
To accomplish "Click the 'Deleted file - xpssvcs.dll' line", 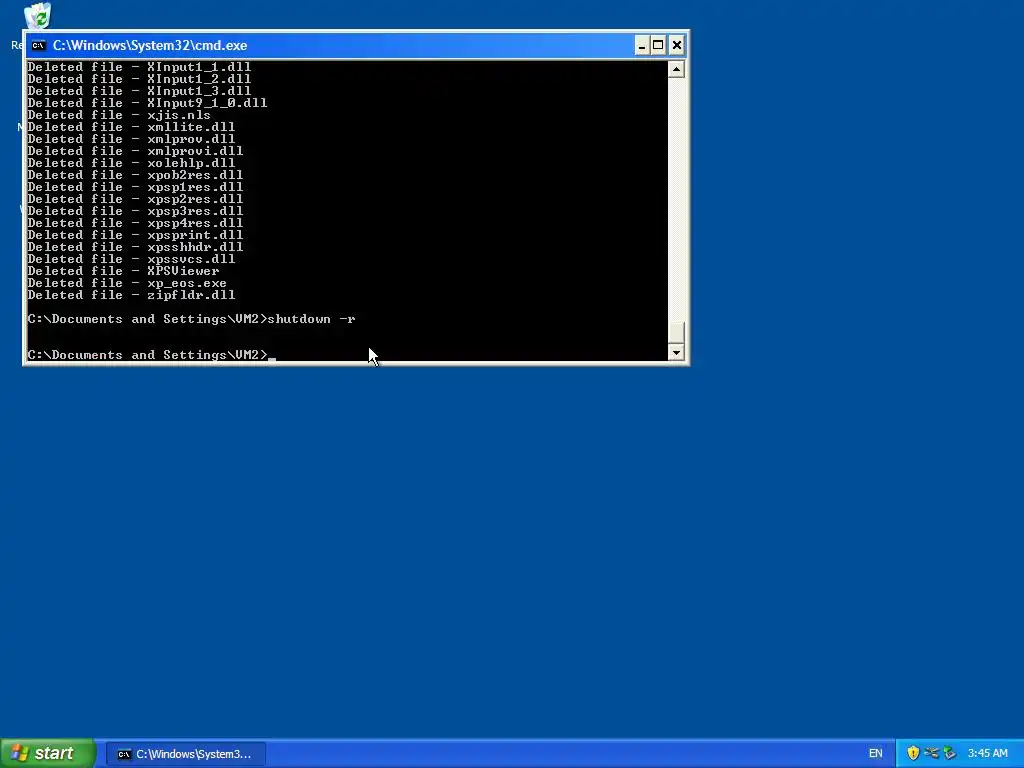I will click(131, 259).
